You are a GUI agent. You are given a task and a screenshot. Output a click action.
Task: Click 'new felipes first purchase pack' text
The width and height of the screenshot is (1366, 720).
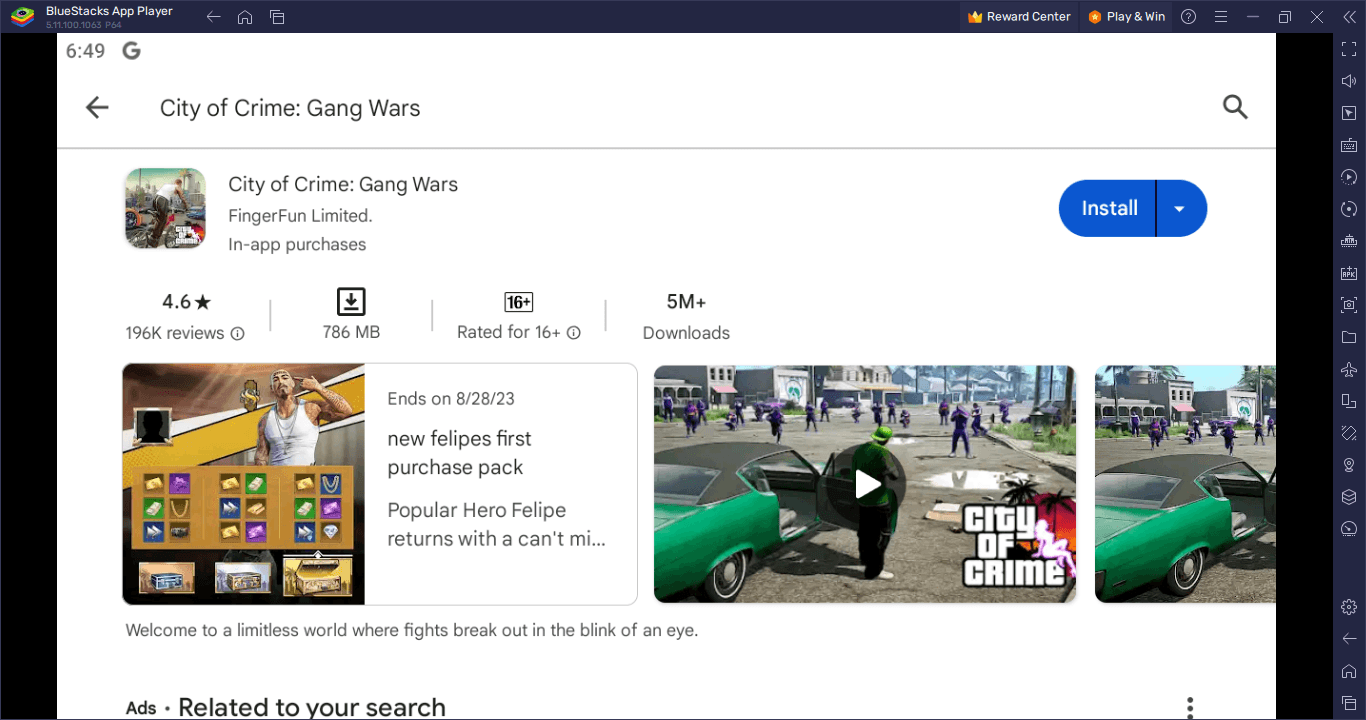tap(459, 453)
